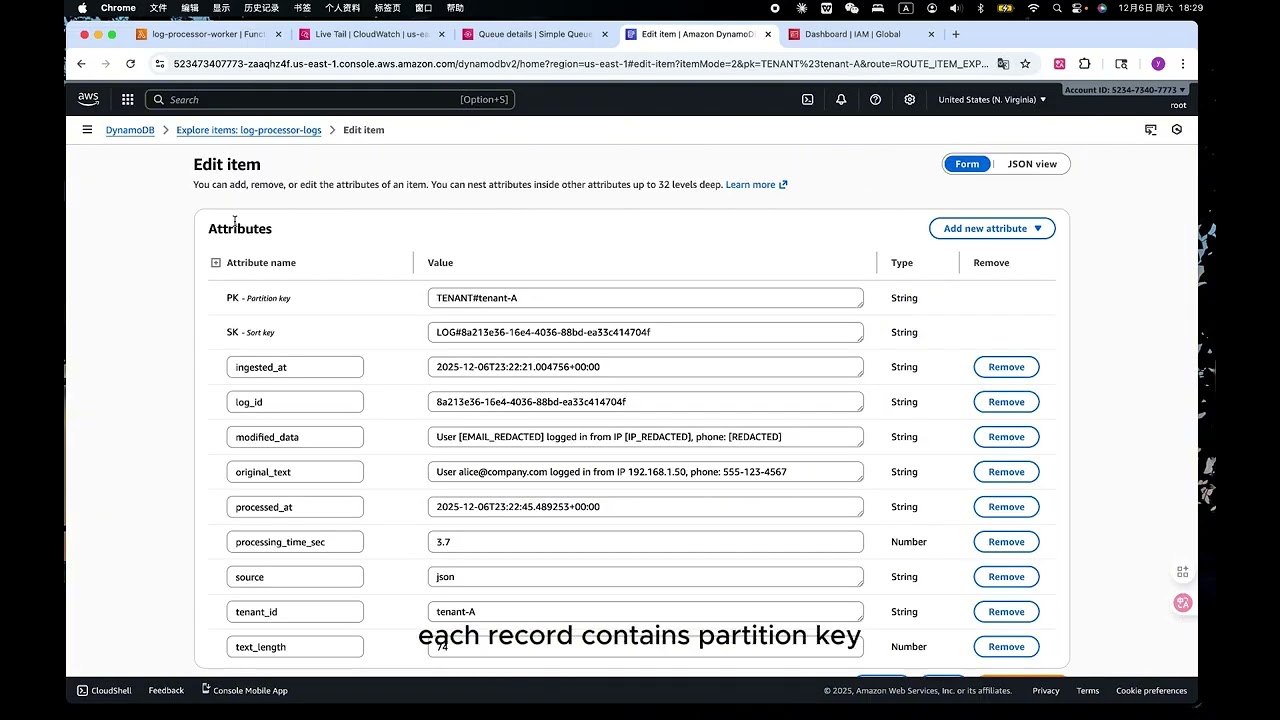Open the console settings gear

coord(909,99)
